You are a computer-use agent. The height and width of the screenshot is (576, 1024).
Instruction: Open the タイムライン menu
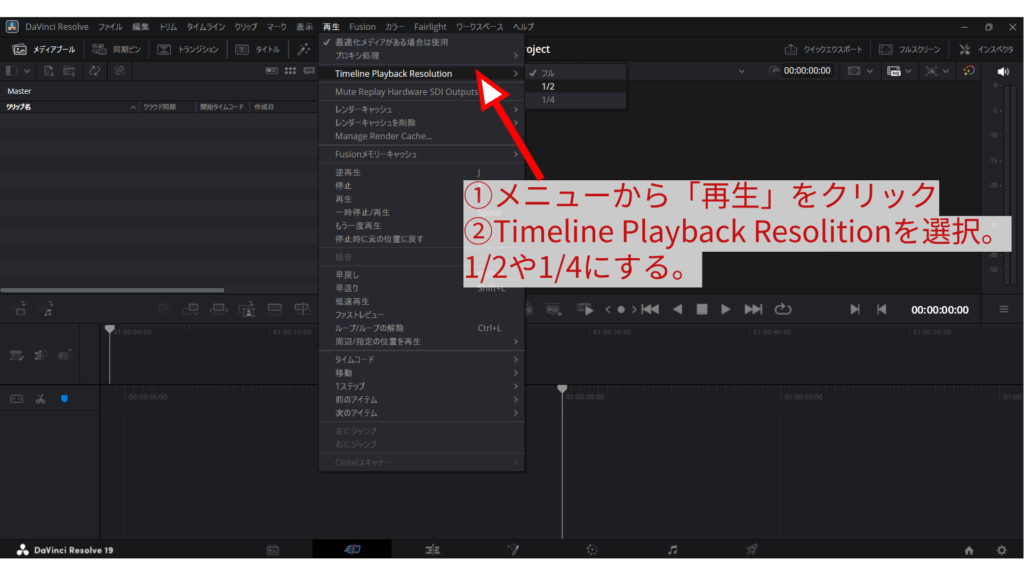[x=206, y=27]
